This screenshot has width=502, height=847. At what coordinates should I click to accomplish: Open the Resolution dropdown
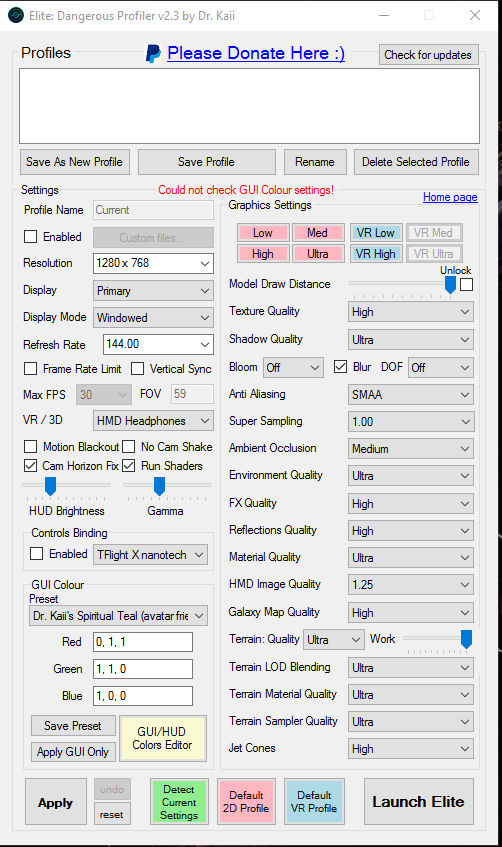coord(153,264)
